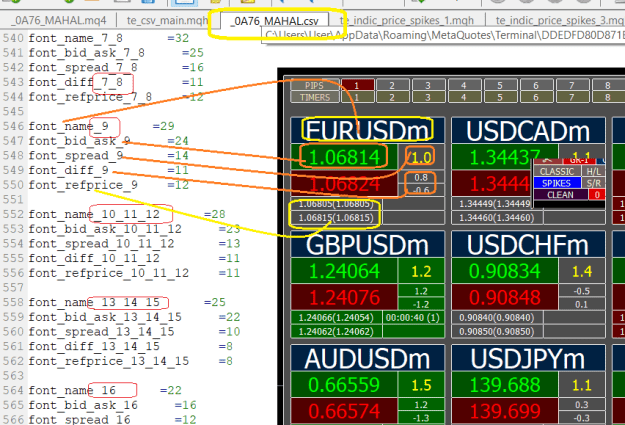Click the hand icon in popup panel
The image size is (625, 425).
(547, 160)
